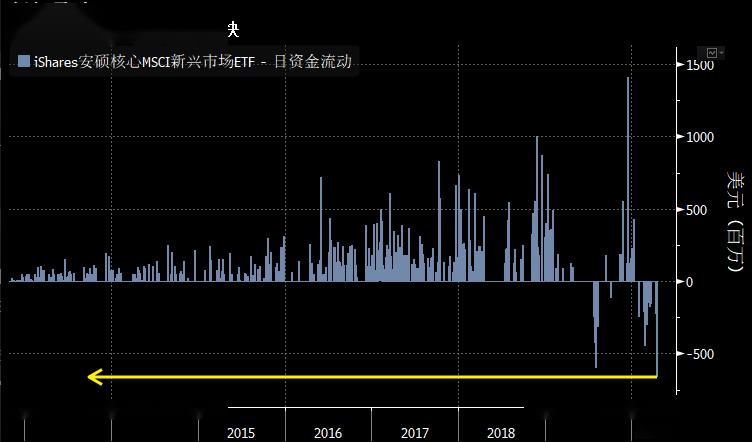The height and width of the screenshot is (442, 752).
Task: Expand the small arrow beside chart icon
Action: point(721,53)
